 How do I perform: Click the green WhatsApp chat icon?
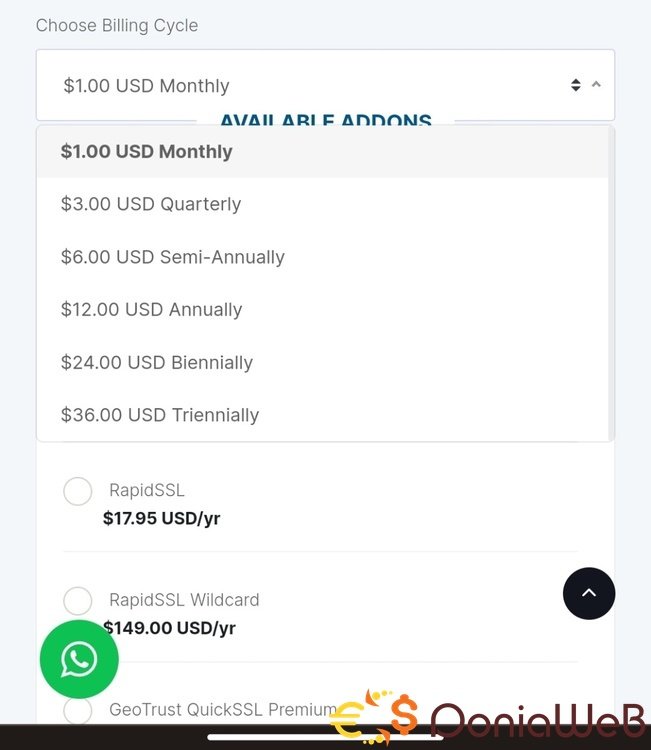click(x=79, y=659)
